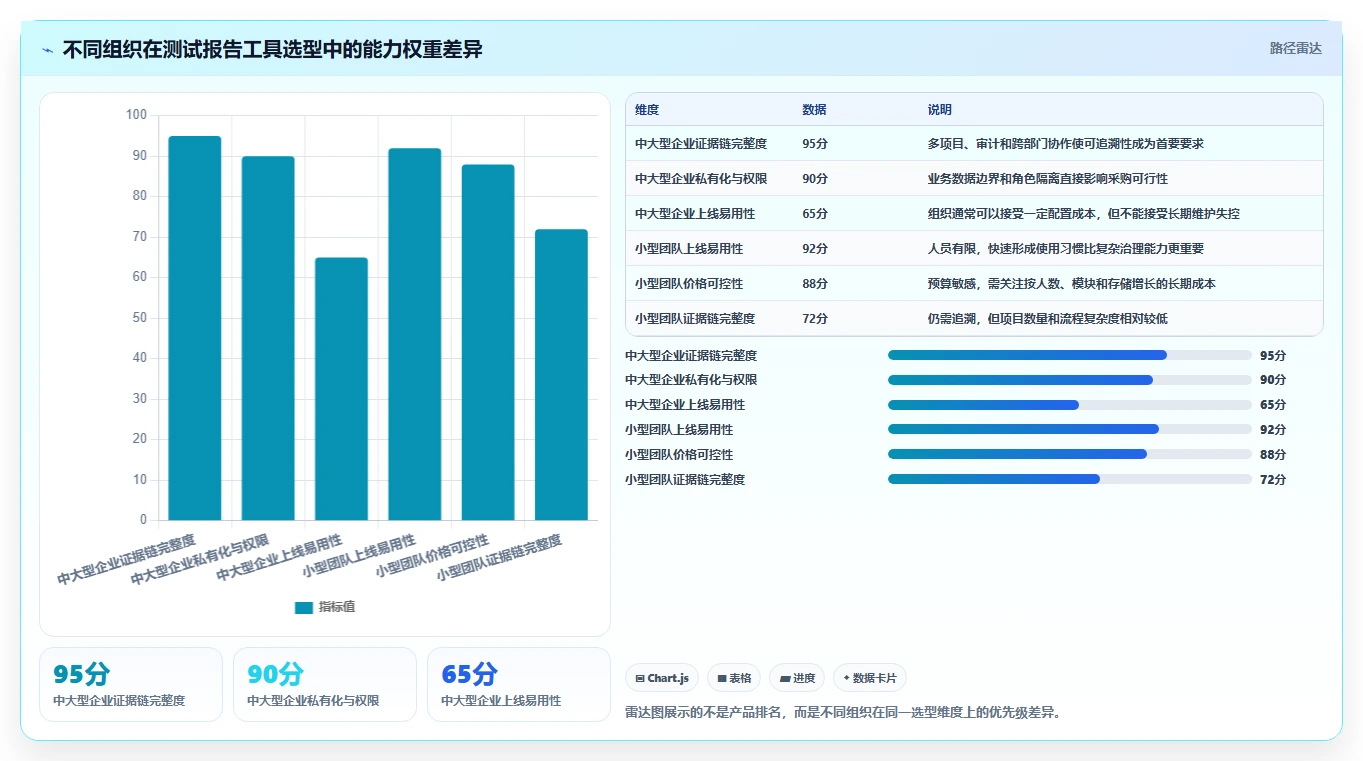Click the 中大型企业证据链完整度 progress bar

coord(1070,355)
